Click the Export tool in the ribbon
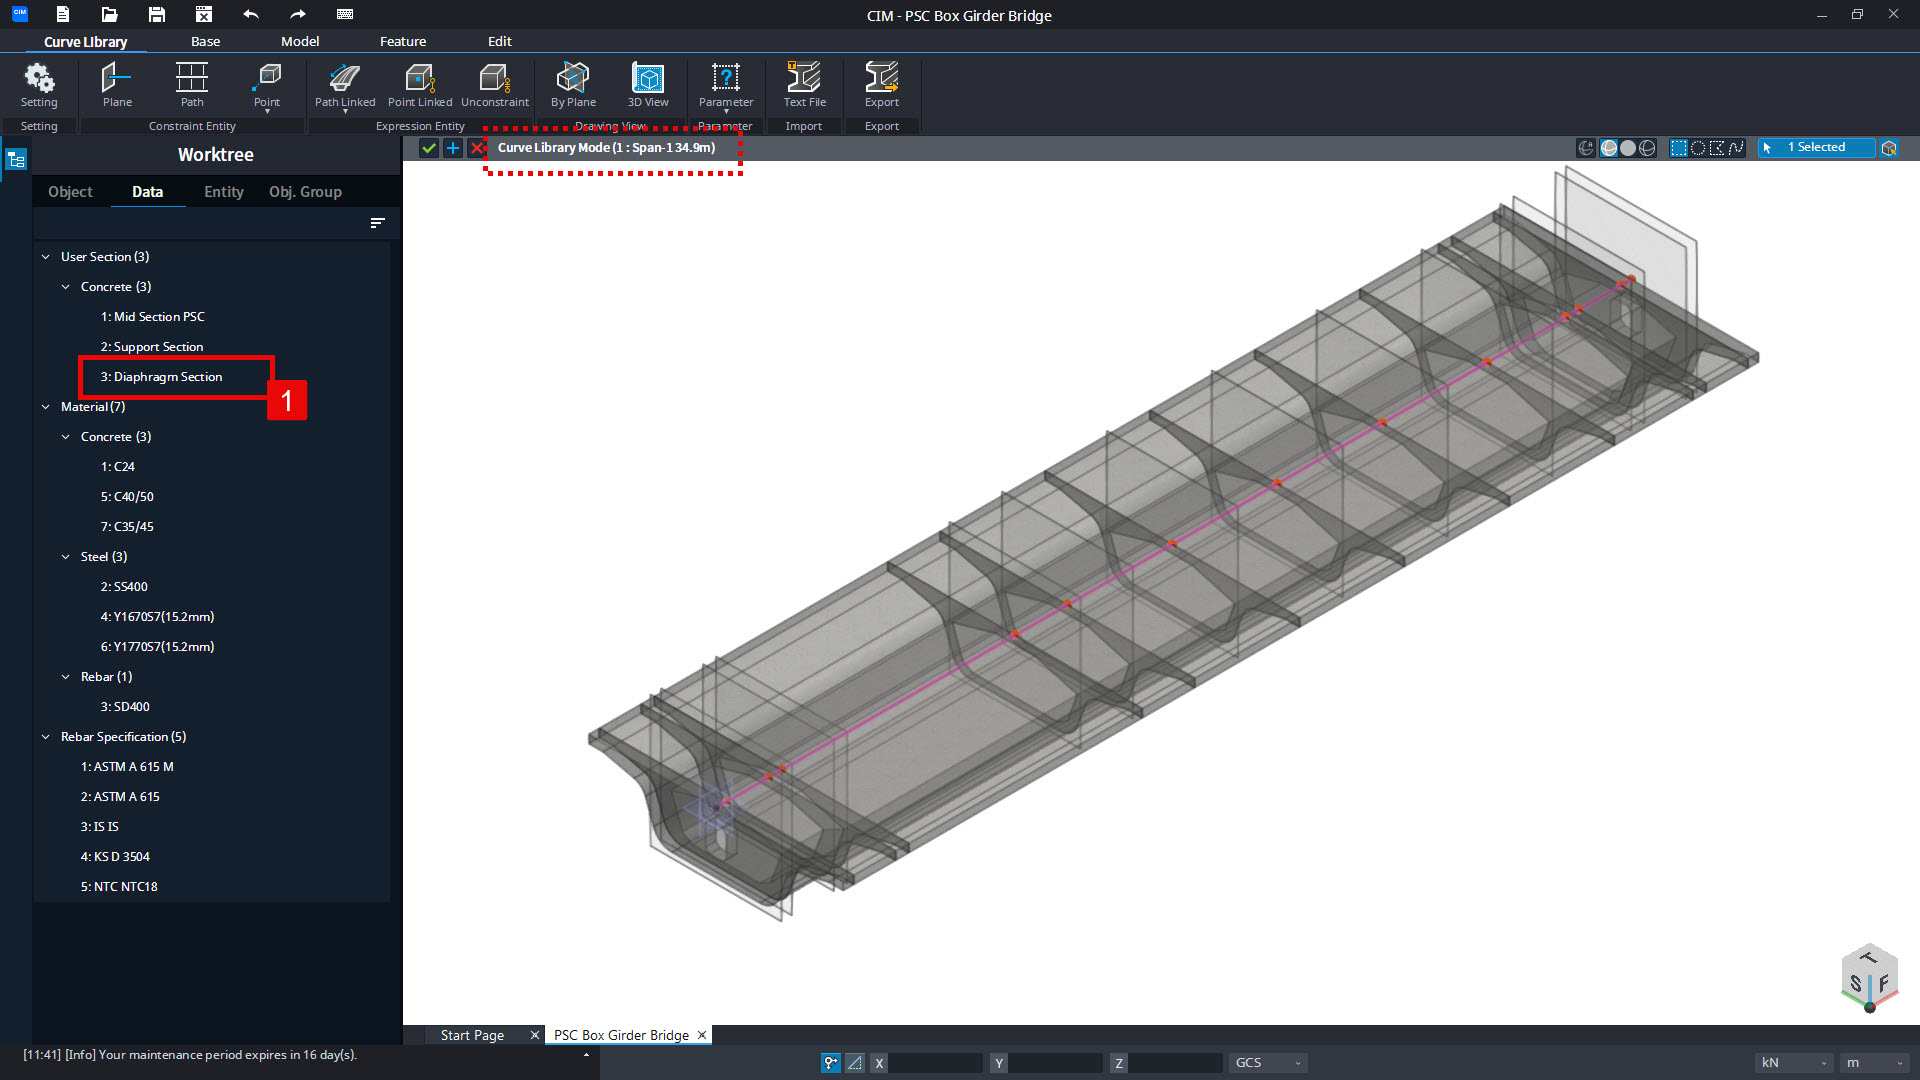Screen dimensions: 1920x1080 pyautogui.click(x=881, y=85)
